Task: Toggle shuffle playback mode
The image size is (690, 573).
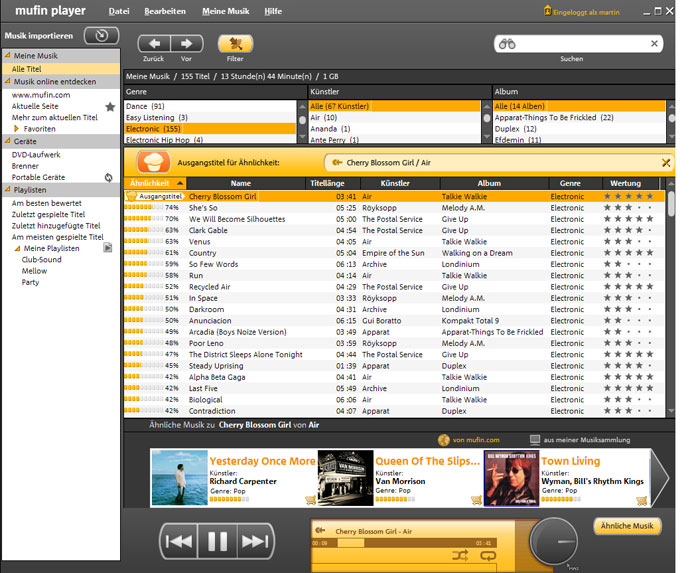Action: (x=460, y=554)
